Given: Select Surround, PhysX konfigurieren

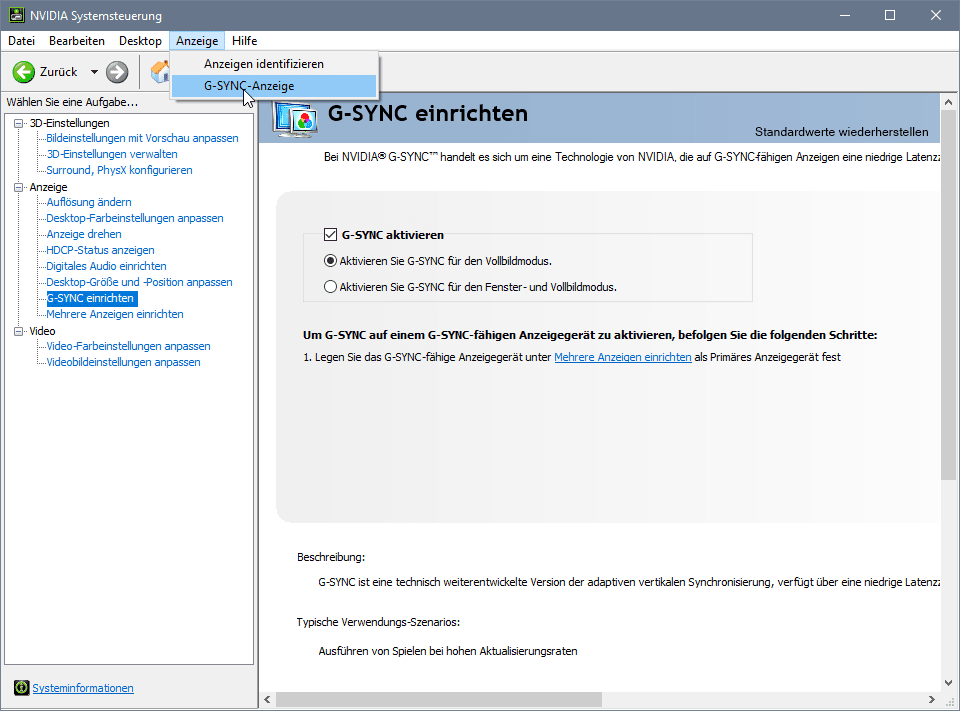Looking at the screenshot, I should [119, 170].
